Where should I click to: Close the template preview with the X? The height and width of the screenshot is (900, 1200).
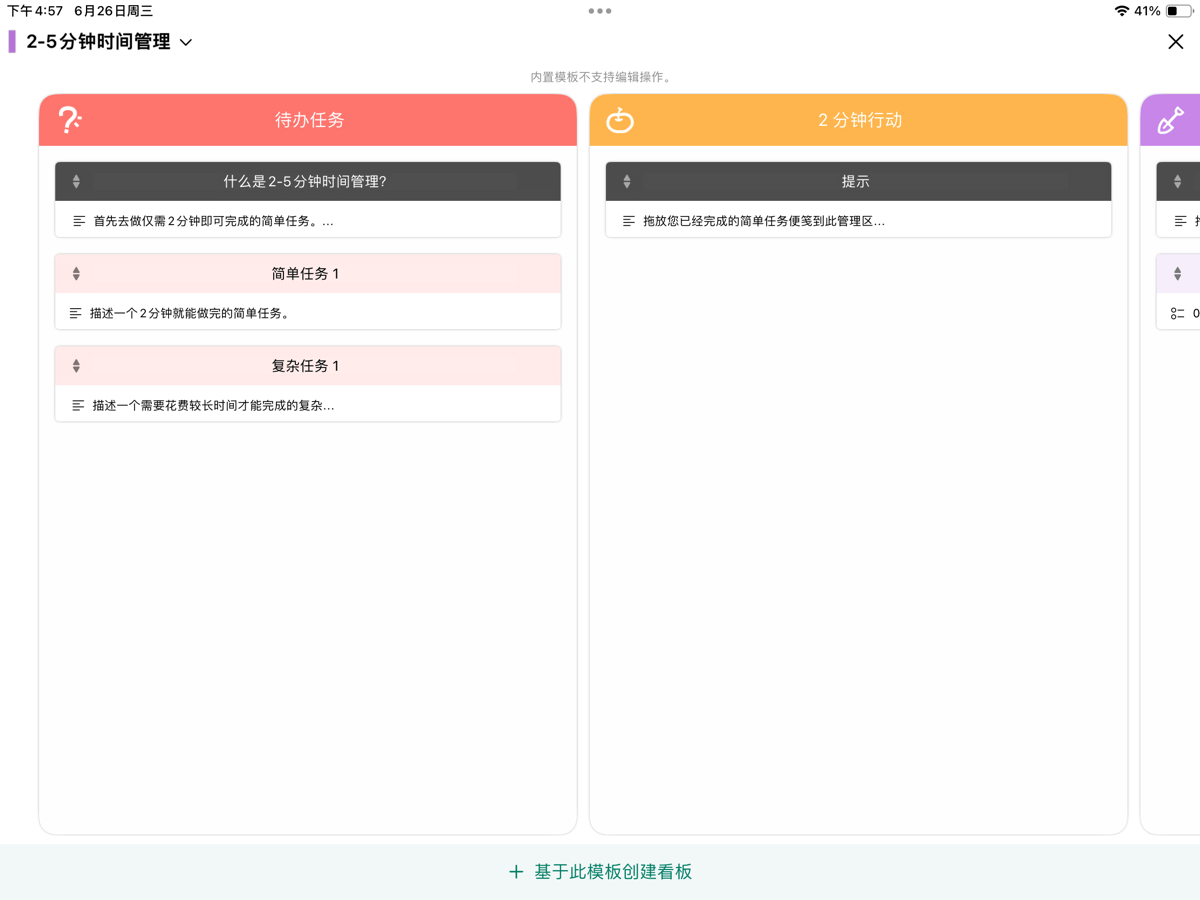coord(1176,42)
